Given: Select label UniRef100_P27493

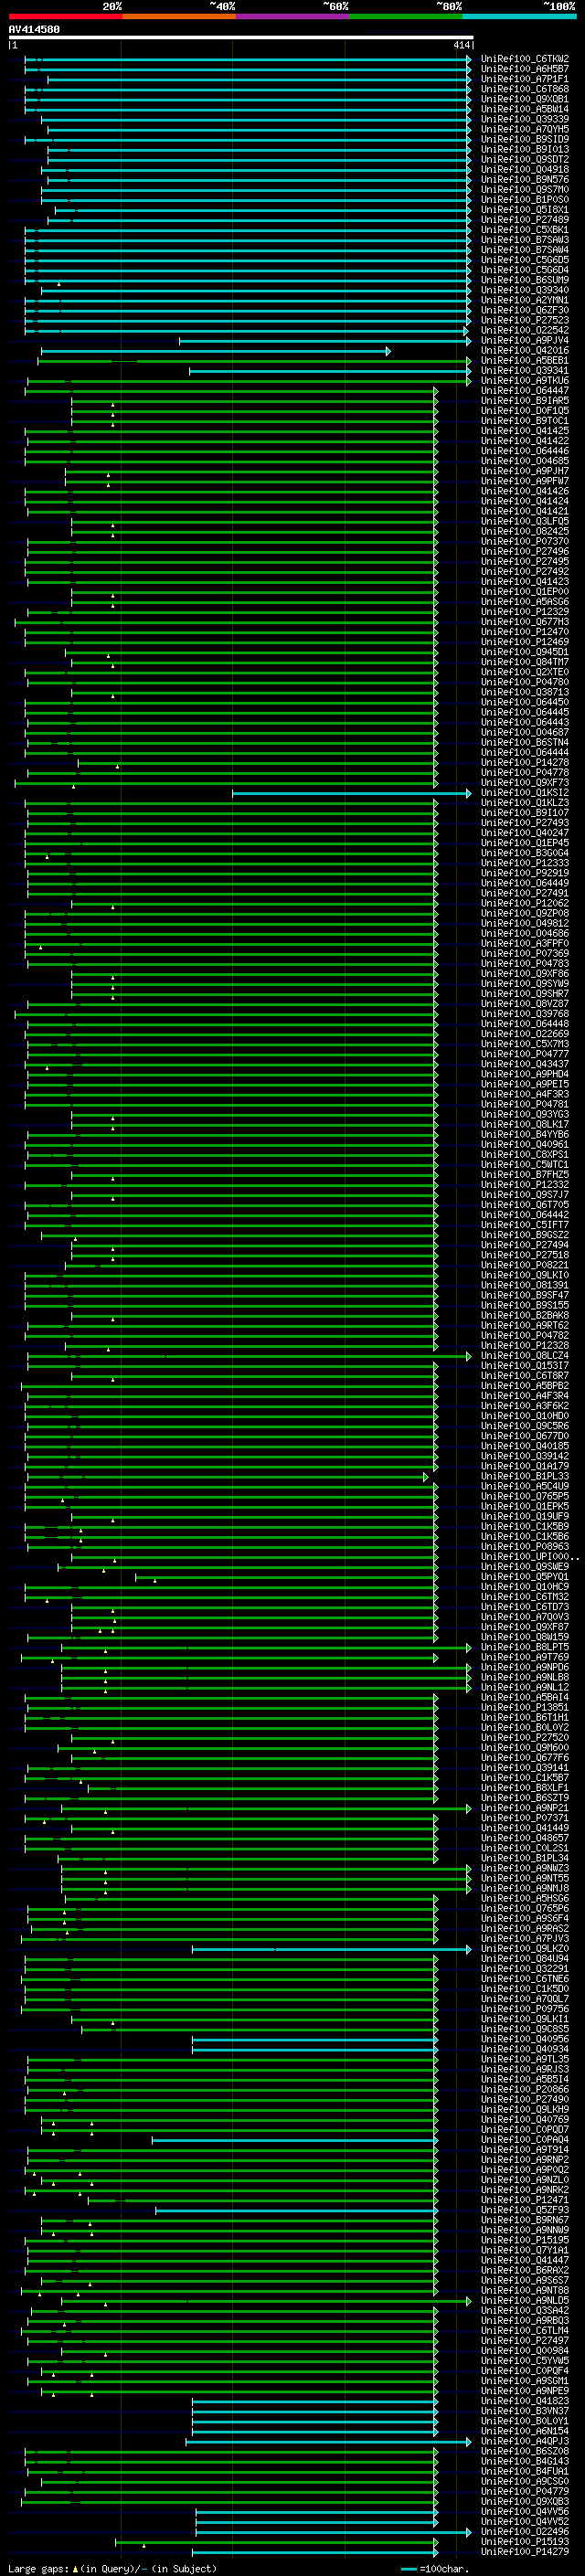Looking at the screenshot, I should (x=525, y=822).
